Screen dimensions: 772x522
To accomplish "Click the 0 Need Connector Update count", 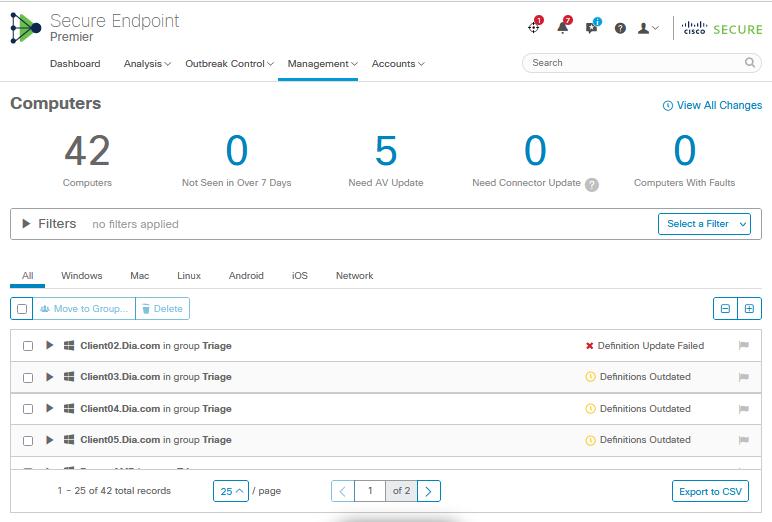I will pyautogui.click(x=535, y=151).
